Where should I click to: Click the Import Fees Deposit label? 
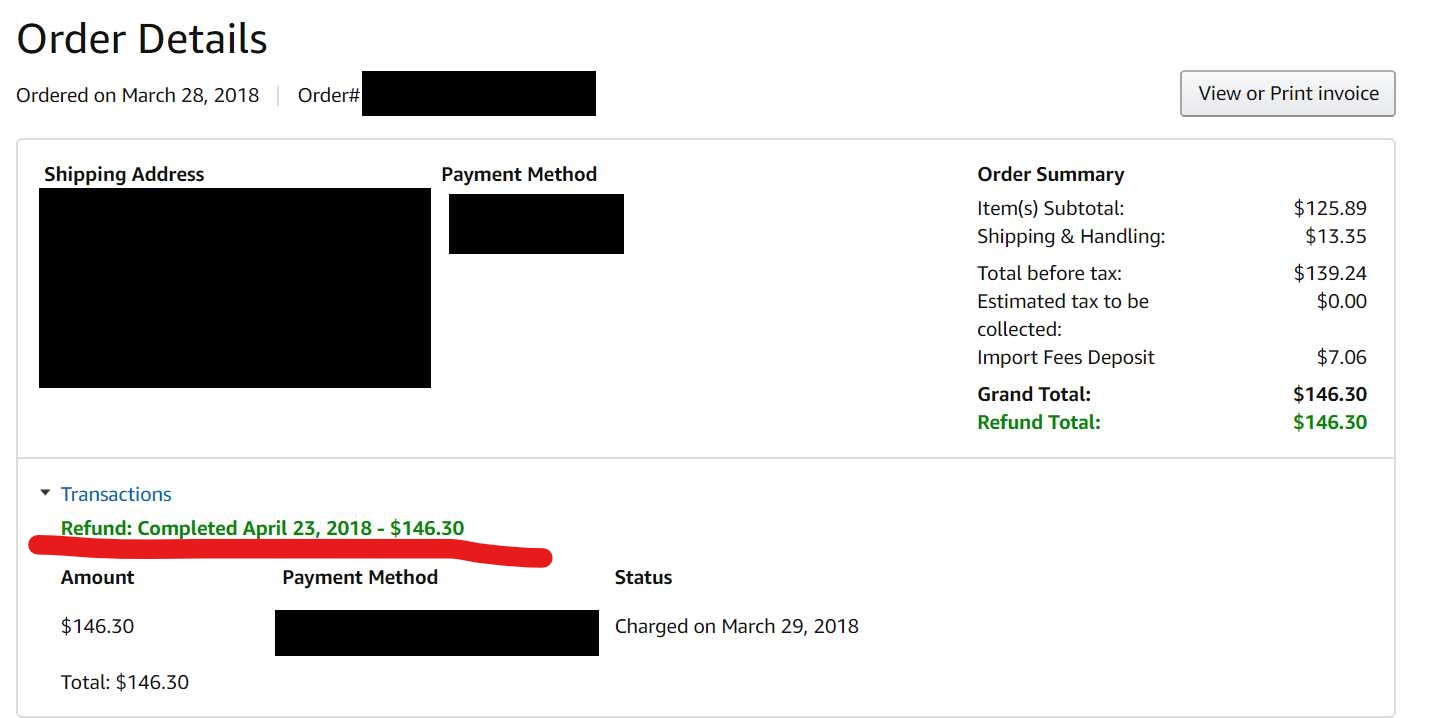pyautogui.click(x=1065, y=357)
